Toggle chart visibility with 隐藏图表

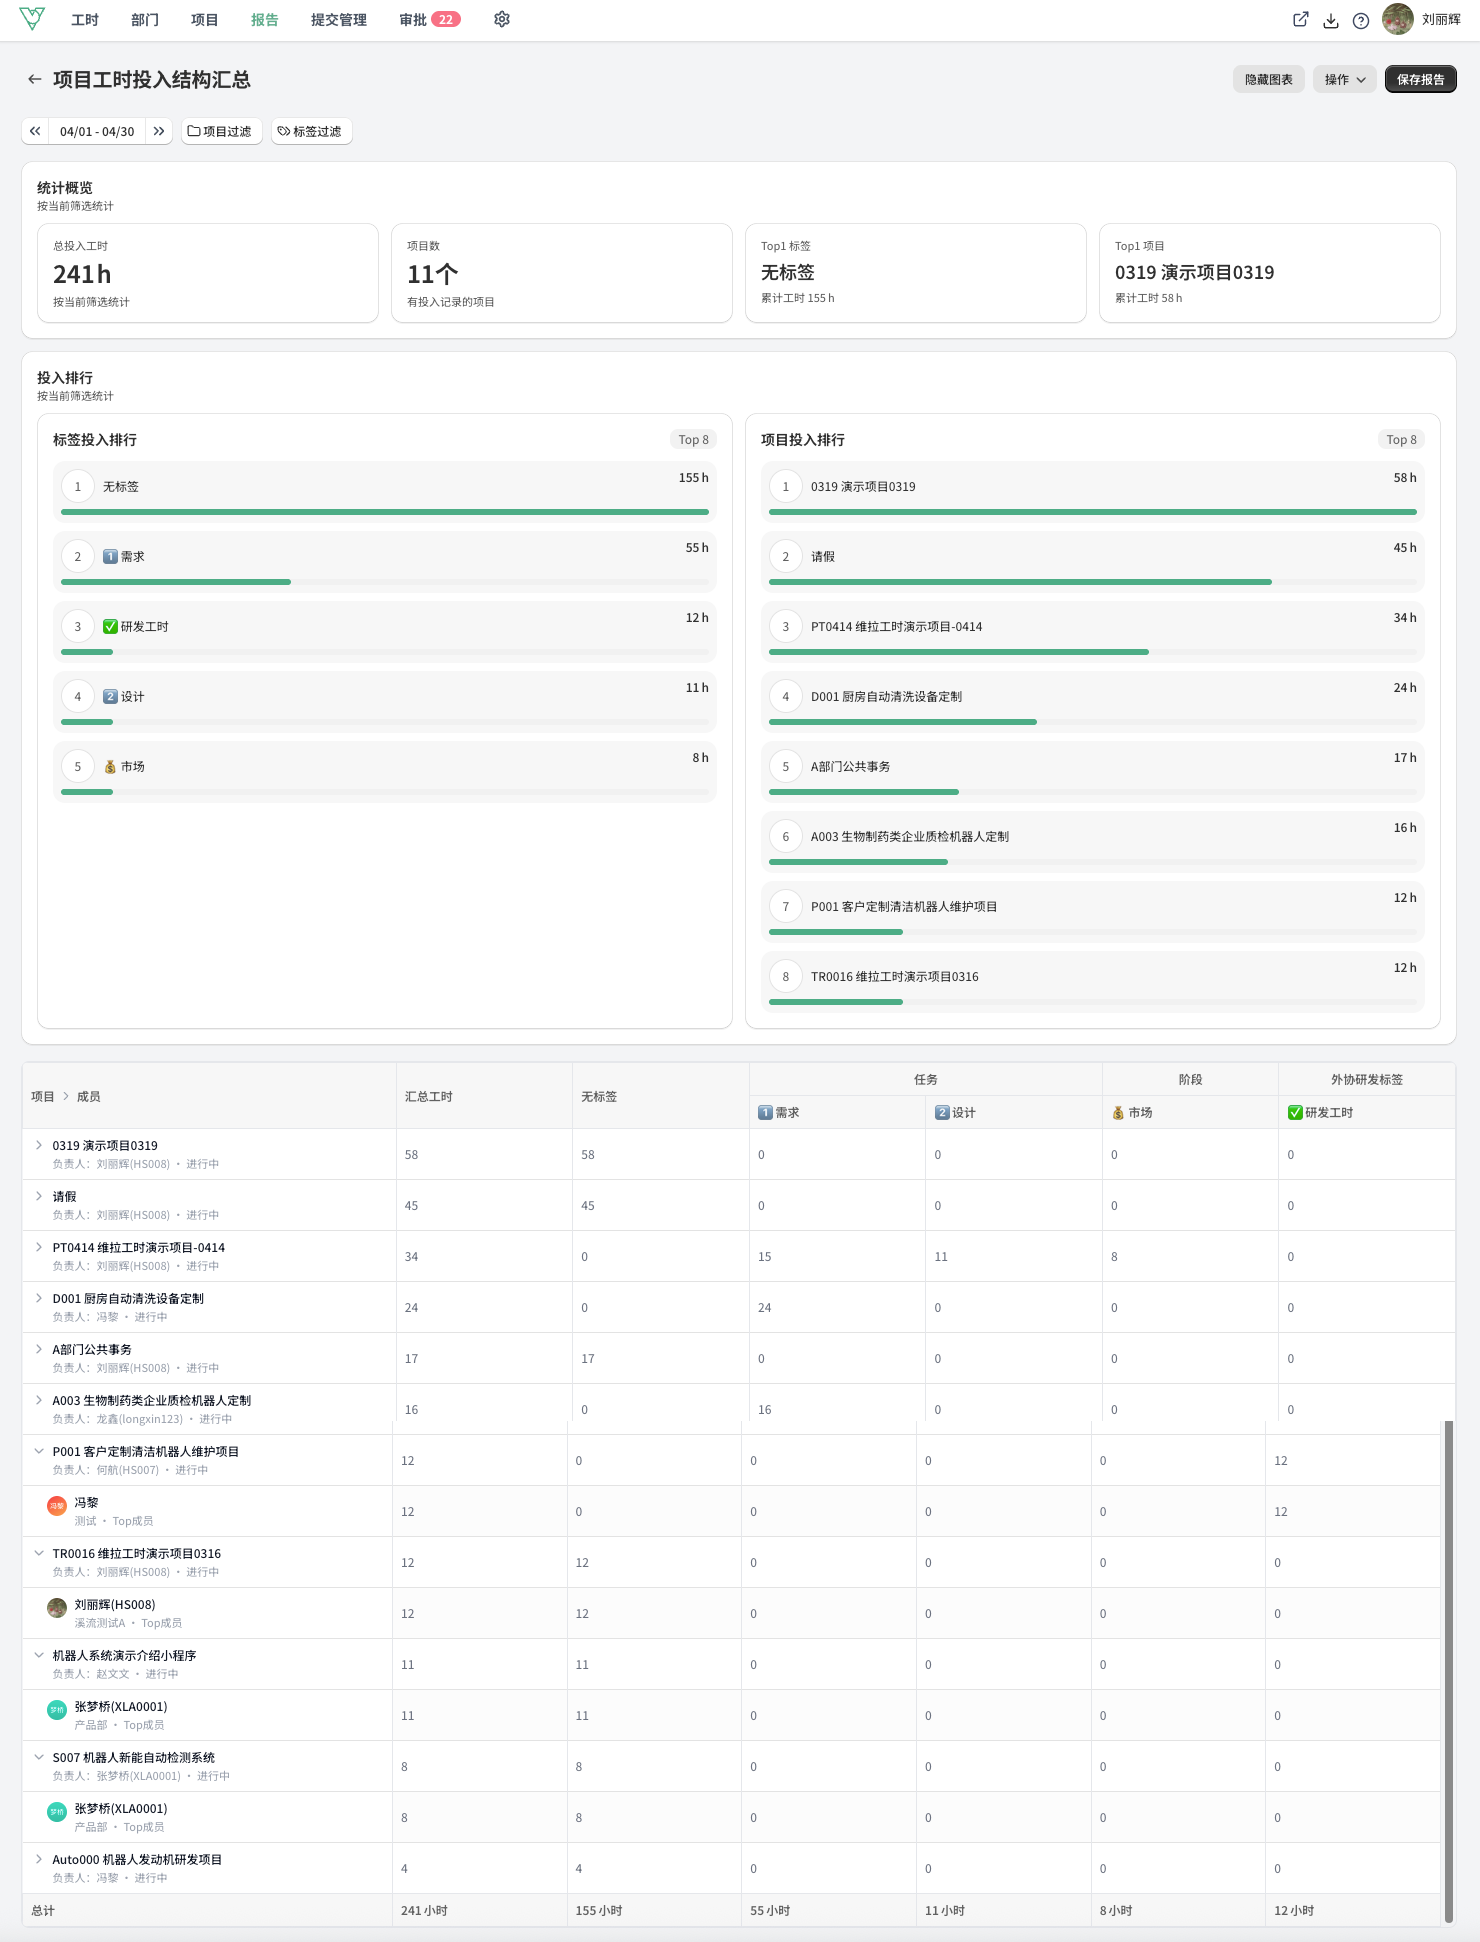[x=1268, y=79]
